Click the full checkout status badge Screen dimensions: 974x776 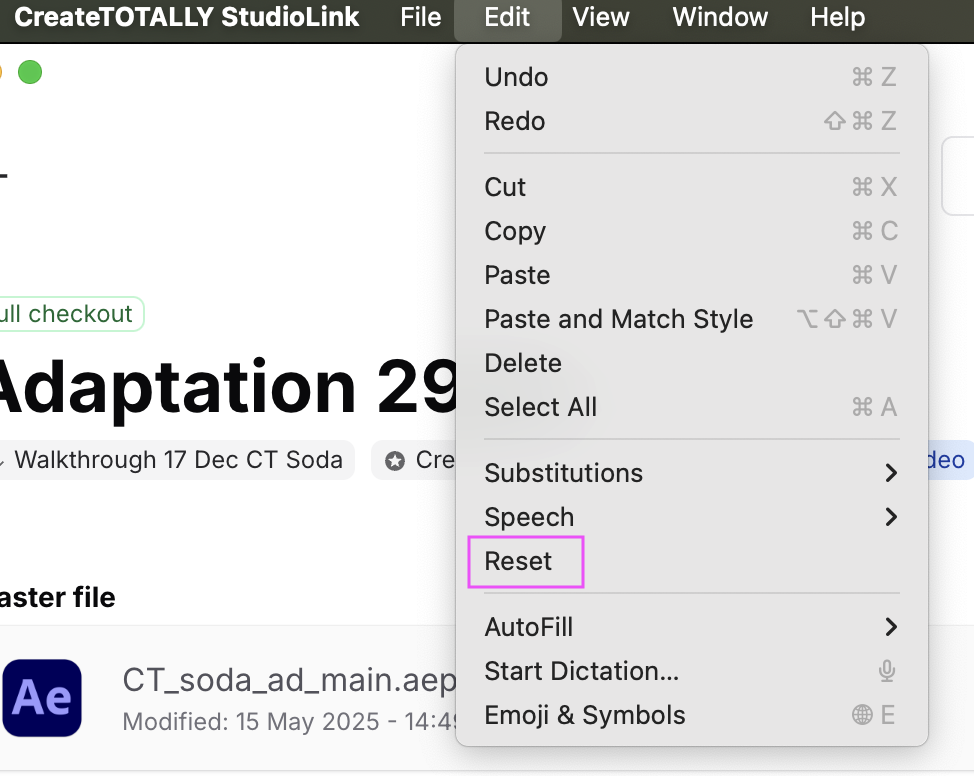click(71, 314)
